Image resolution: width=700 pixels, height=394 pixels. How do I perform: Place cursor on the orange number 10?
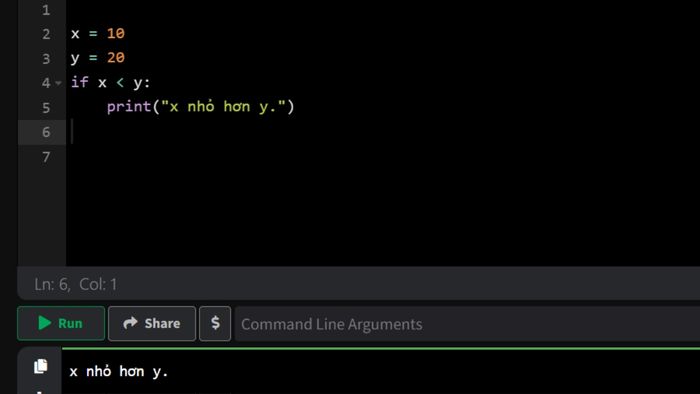[116, 33]
